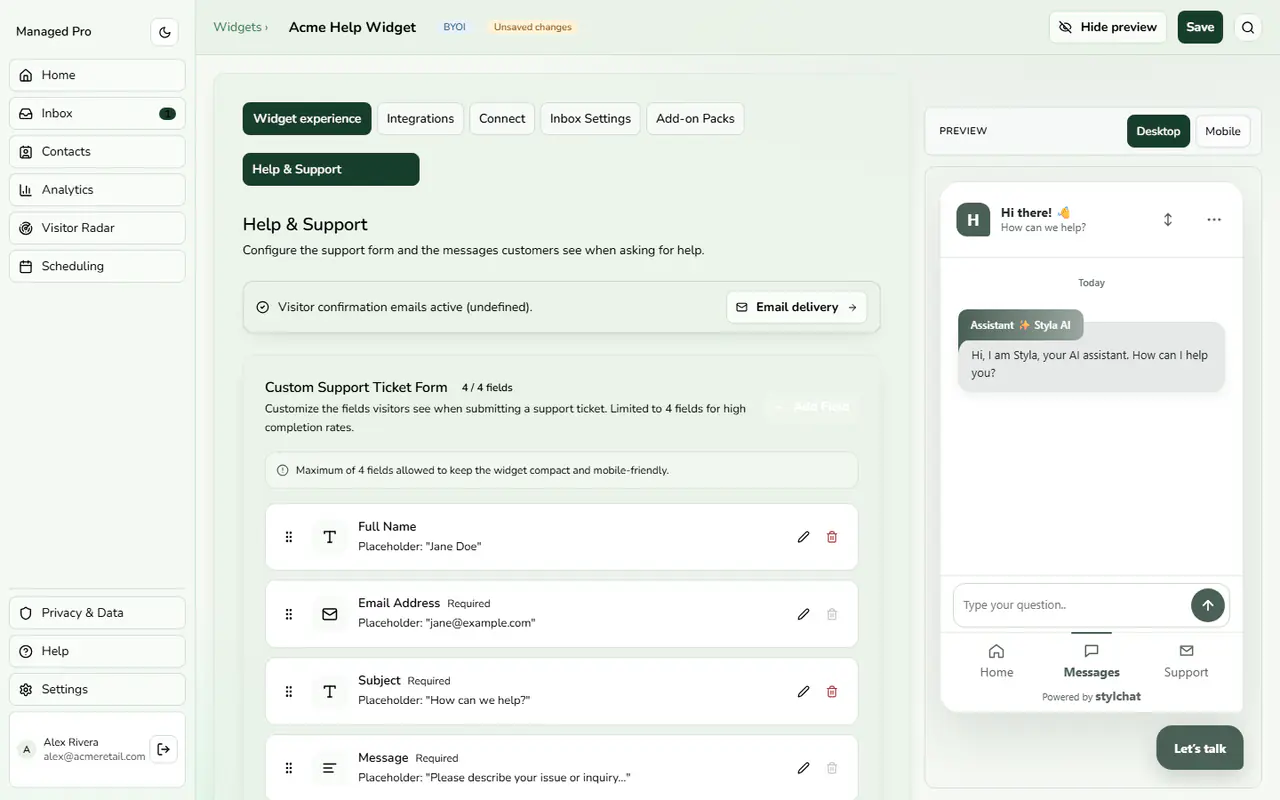Open Settings in the sidebar

[x=97, y=689]
